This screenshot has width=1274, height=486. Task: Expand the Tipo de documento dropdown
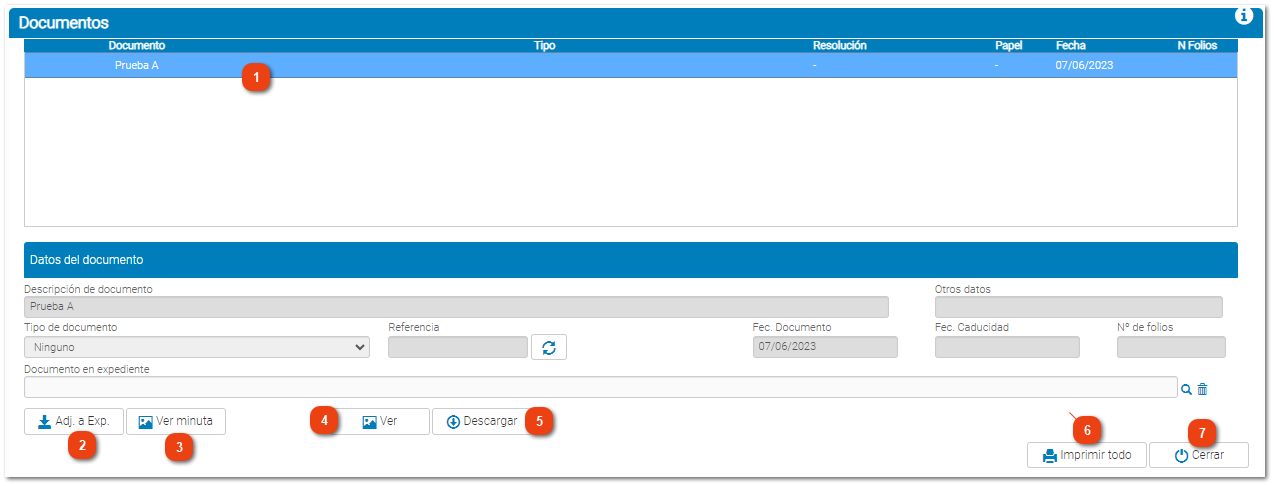197,347
